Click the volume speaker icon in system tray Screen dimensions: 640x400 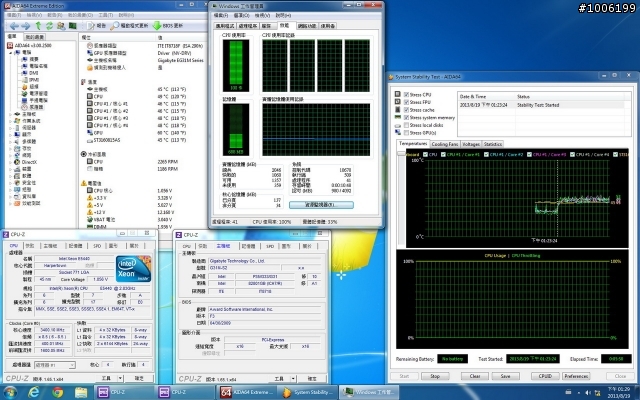pyautogui.click(x=588, y=393)
